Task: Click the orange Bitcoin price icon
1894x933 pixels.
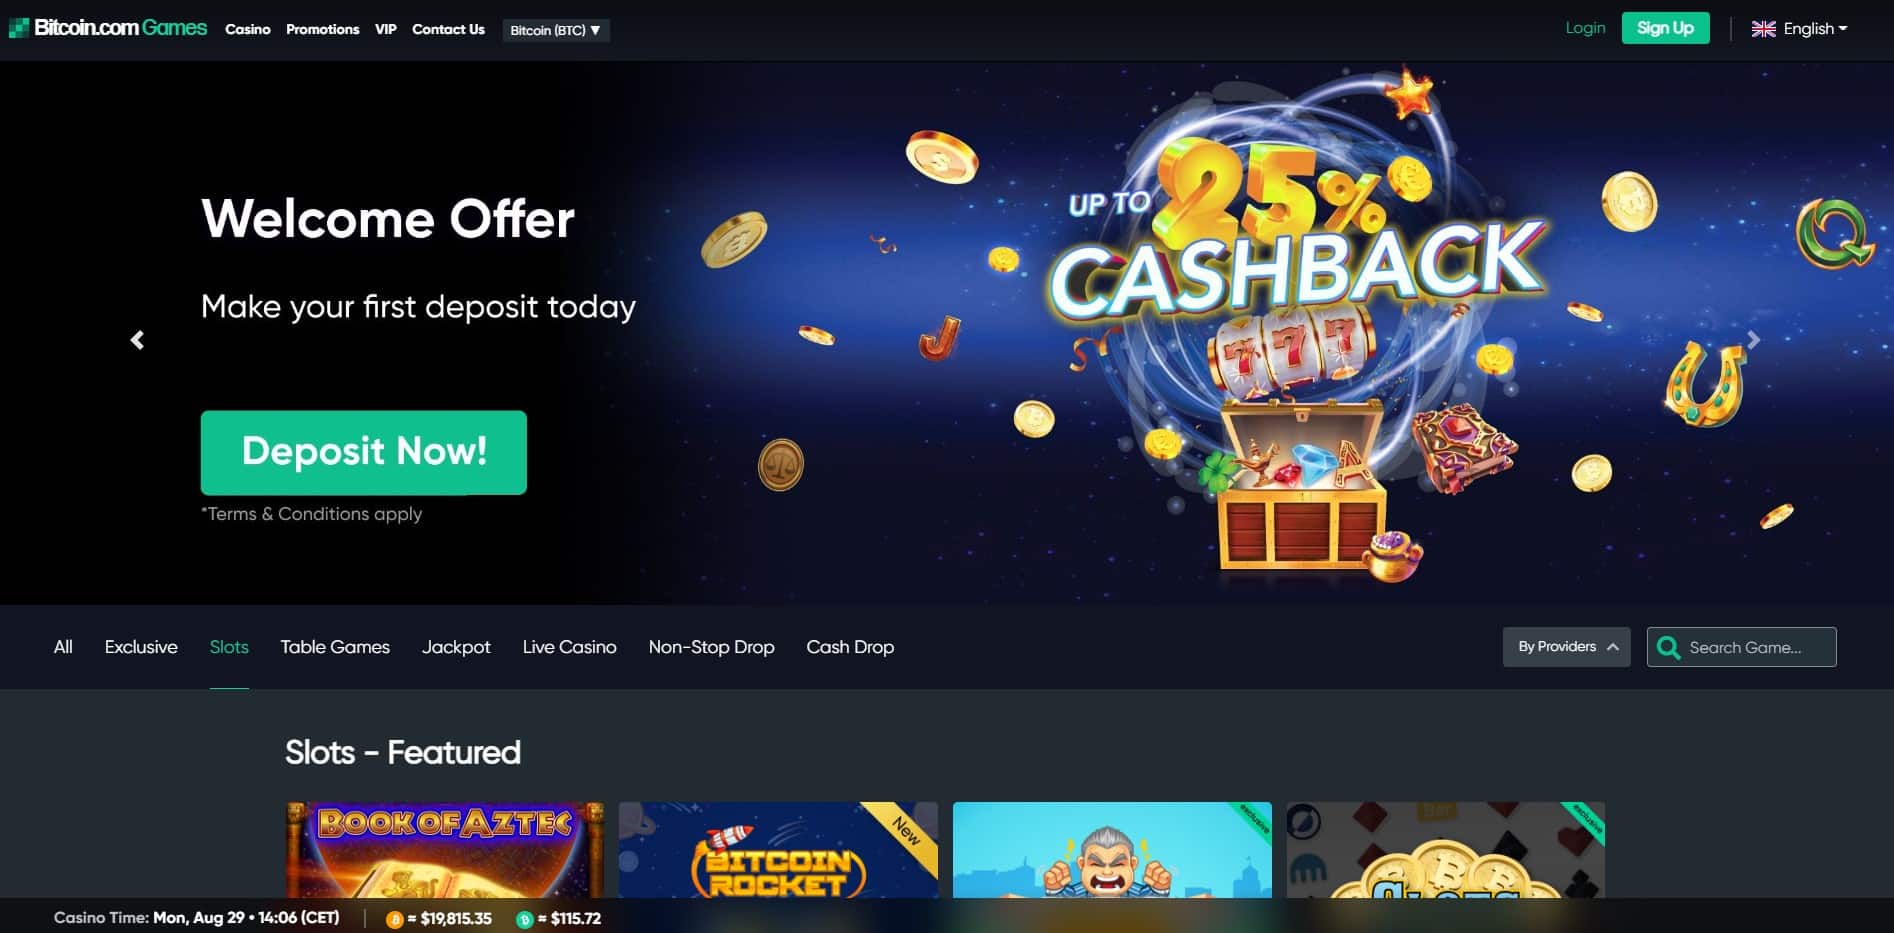Action: coord(394,919)
